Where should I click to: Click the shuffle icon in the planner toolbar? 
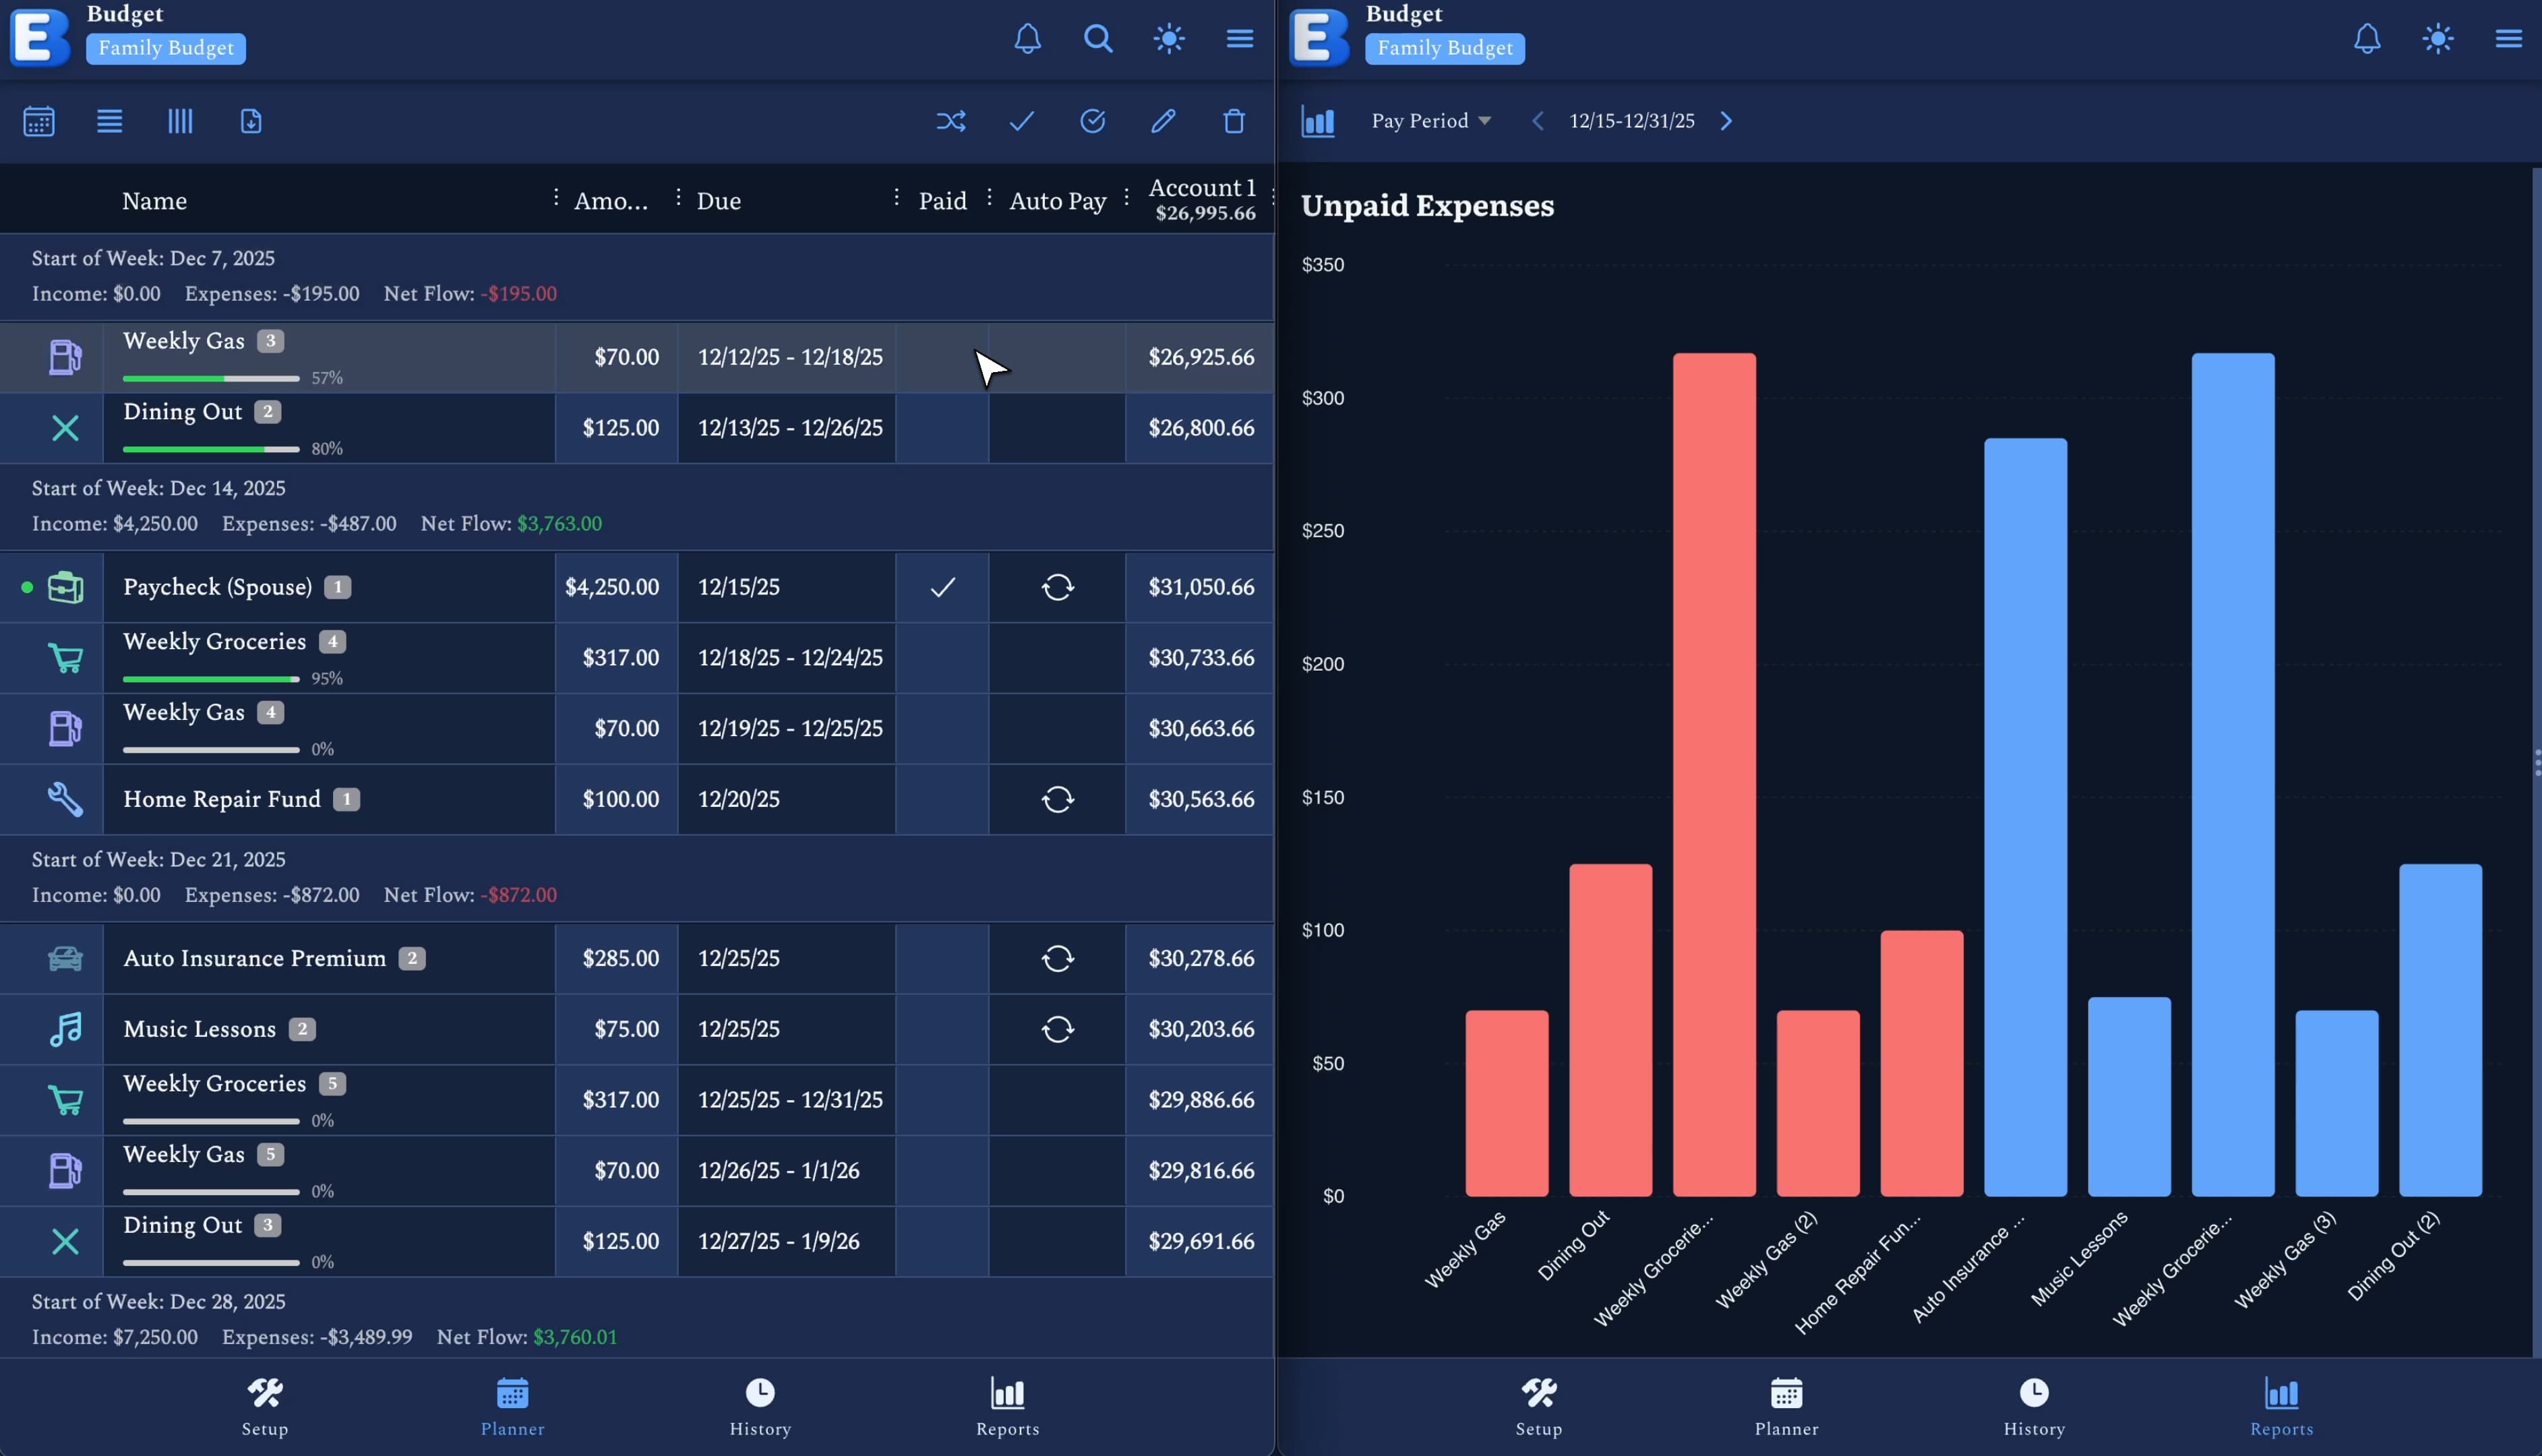pyautogui.click(x=951, y=121)
